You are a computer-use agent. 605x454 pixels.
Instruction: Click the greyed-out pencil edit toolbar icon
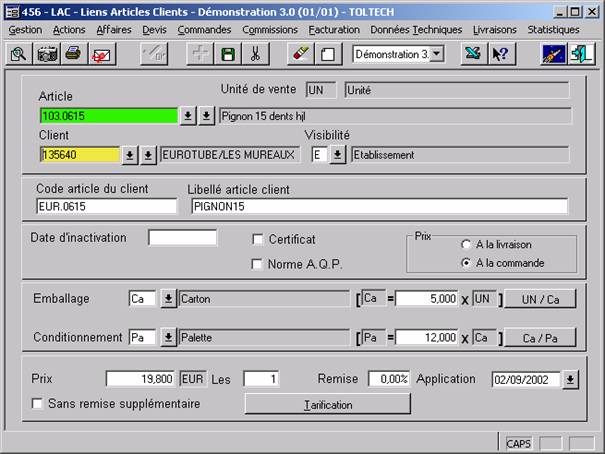154,54
